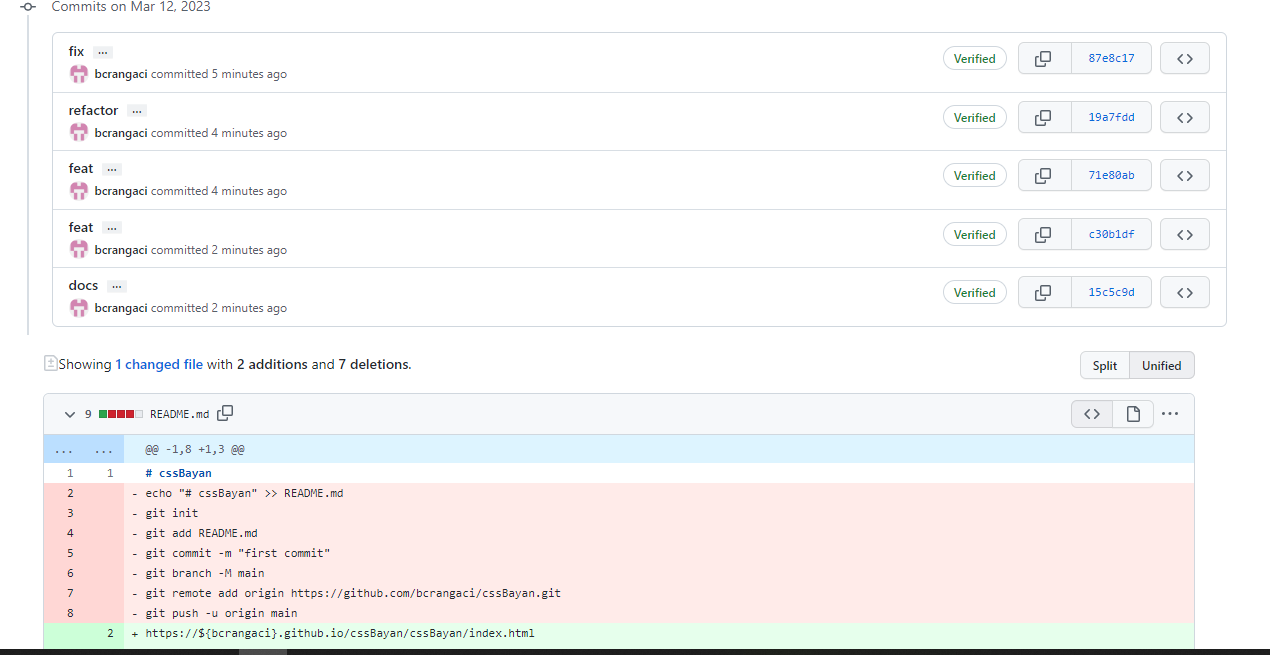Screen dimensions: 1270x655
Task: Browse repository at commit 19a7fdd
Action: point(1185,117)
